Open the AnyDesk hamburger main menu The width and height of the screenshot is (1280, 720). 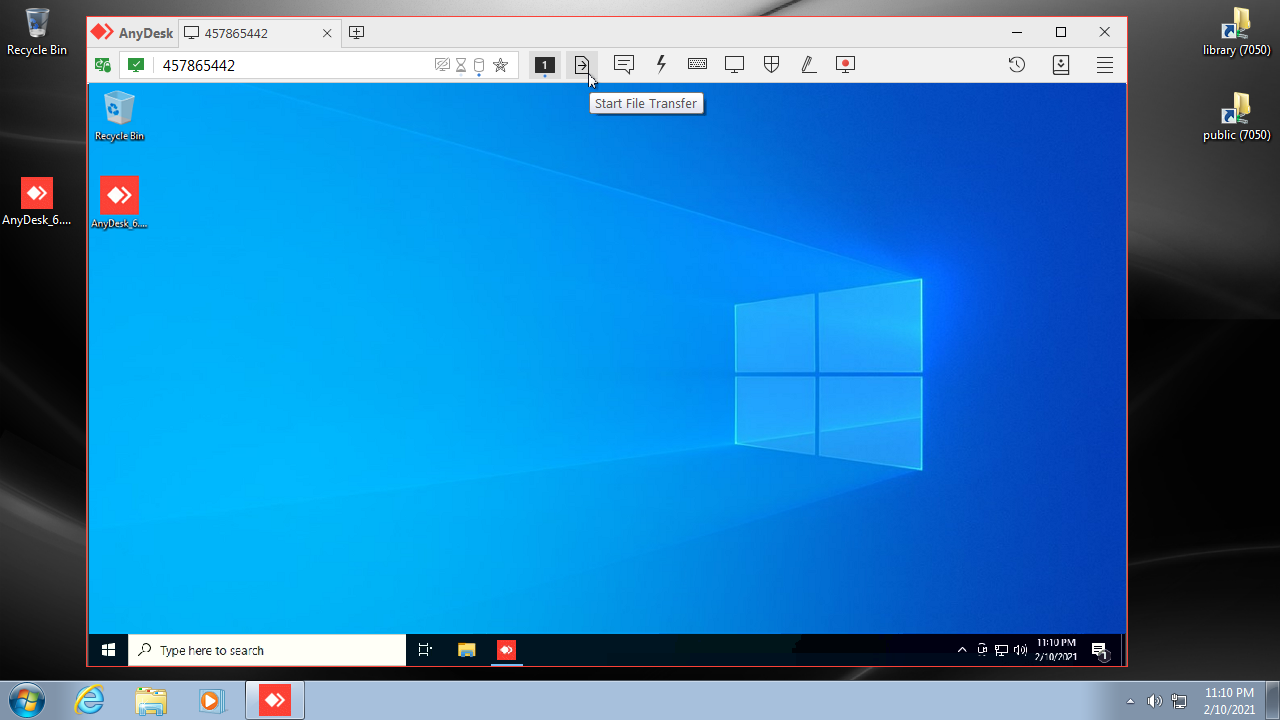(1105, 65)
